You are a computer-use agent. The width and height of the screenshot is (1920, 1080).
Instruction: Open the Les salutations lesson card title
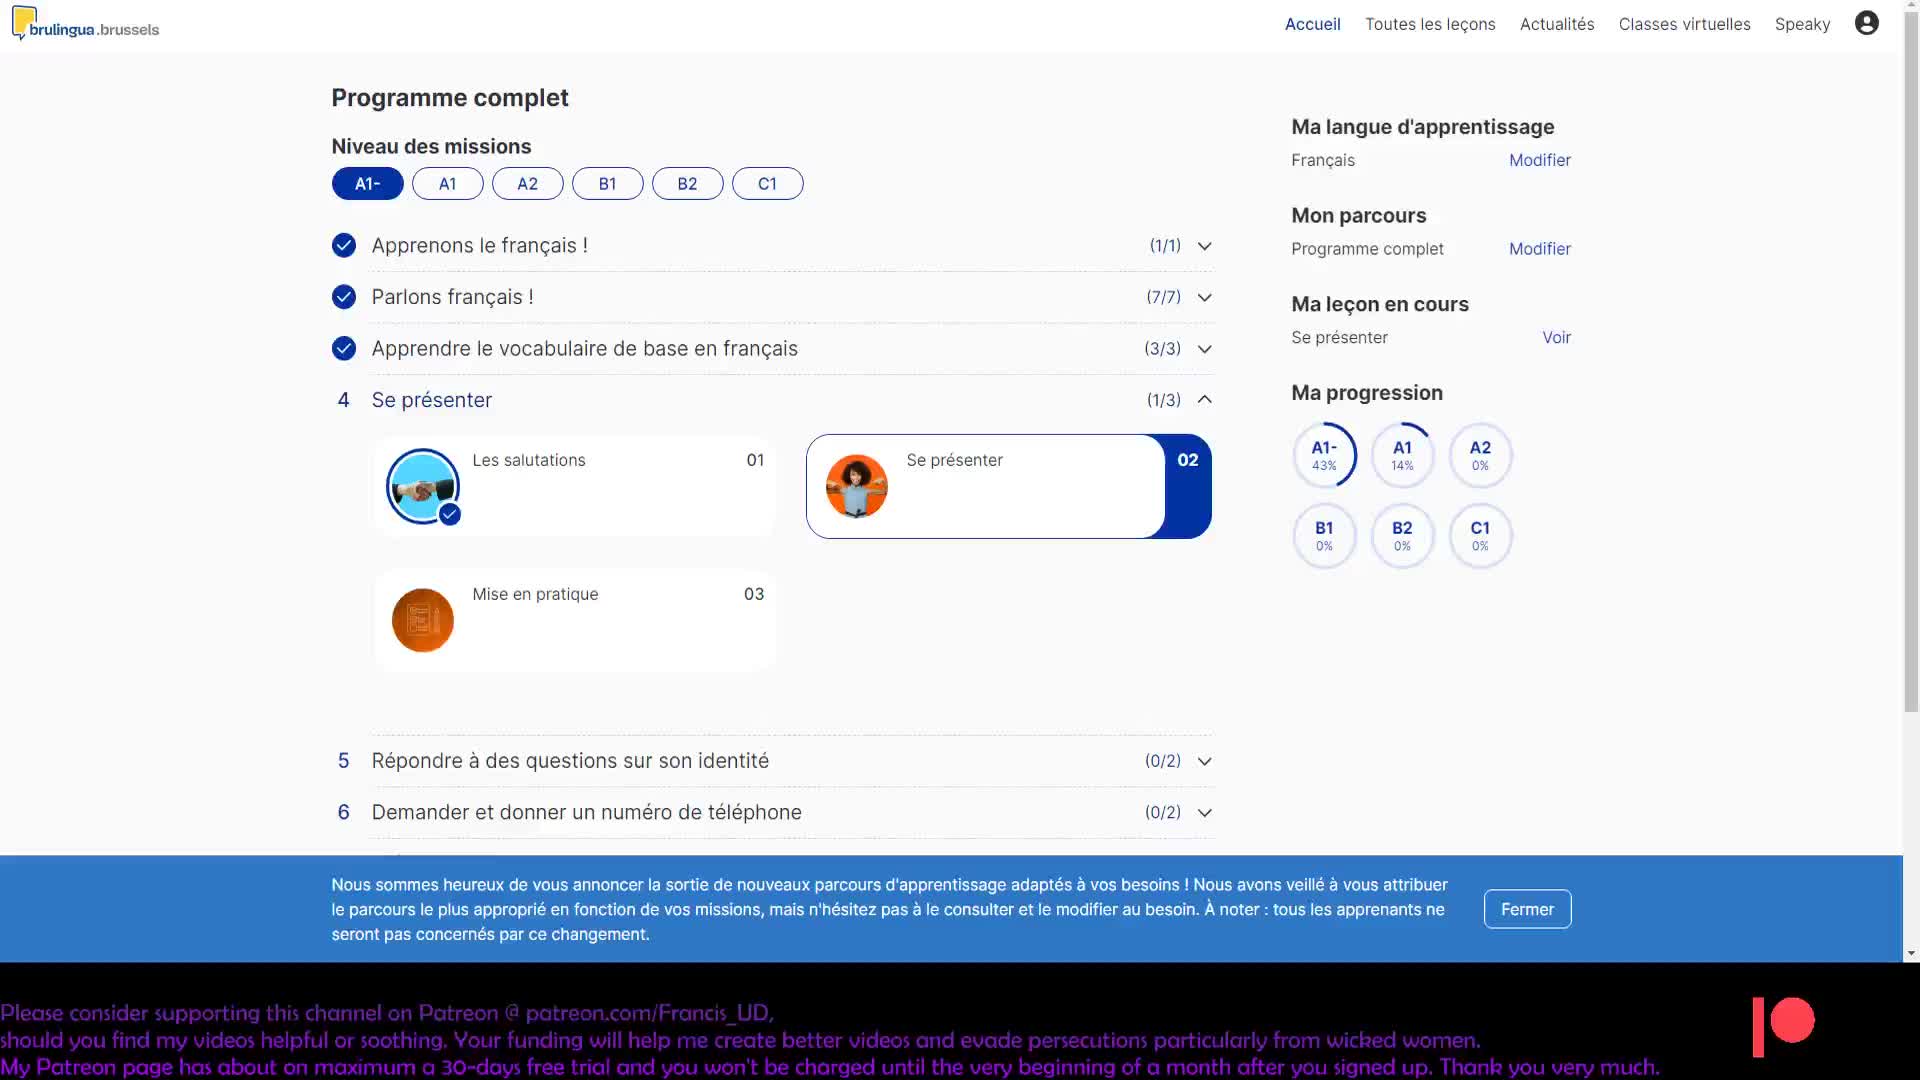pos(528,460)
